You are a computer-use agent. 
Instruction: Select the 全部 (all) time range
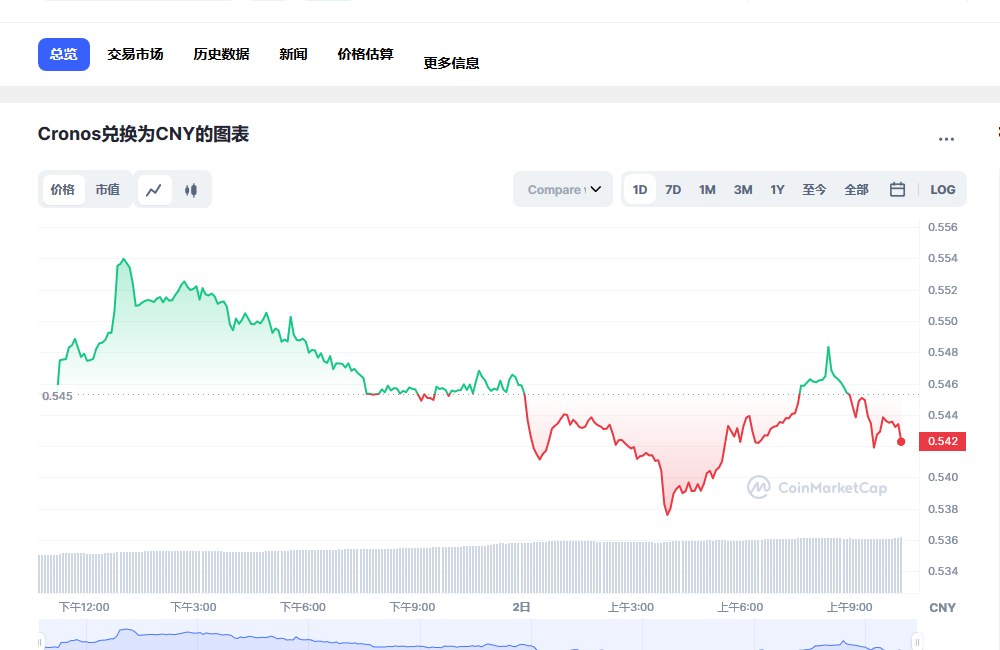point(857,189)
